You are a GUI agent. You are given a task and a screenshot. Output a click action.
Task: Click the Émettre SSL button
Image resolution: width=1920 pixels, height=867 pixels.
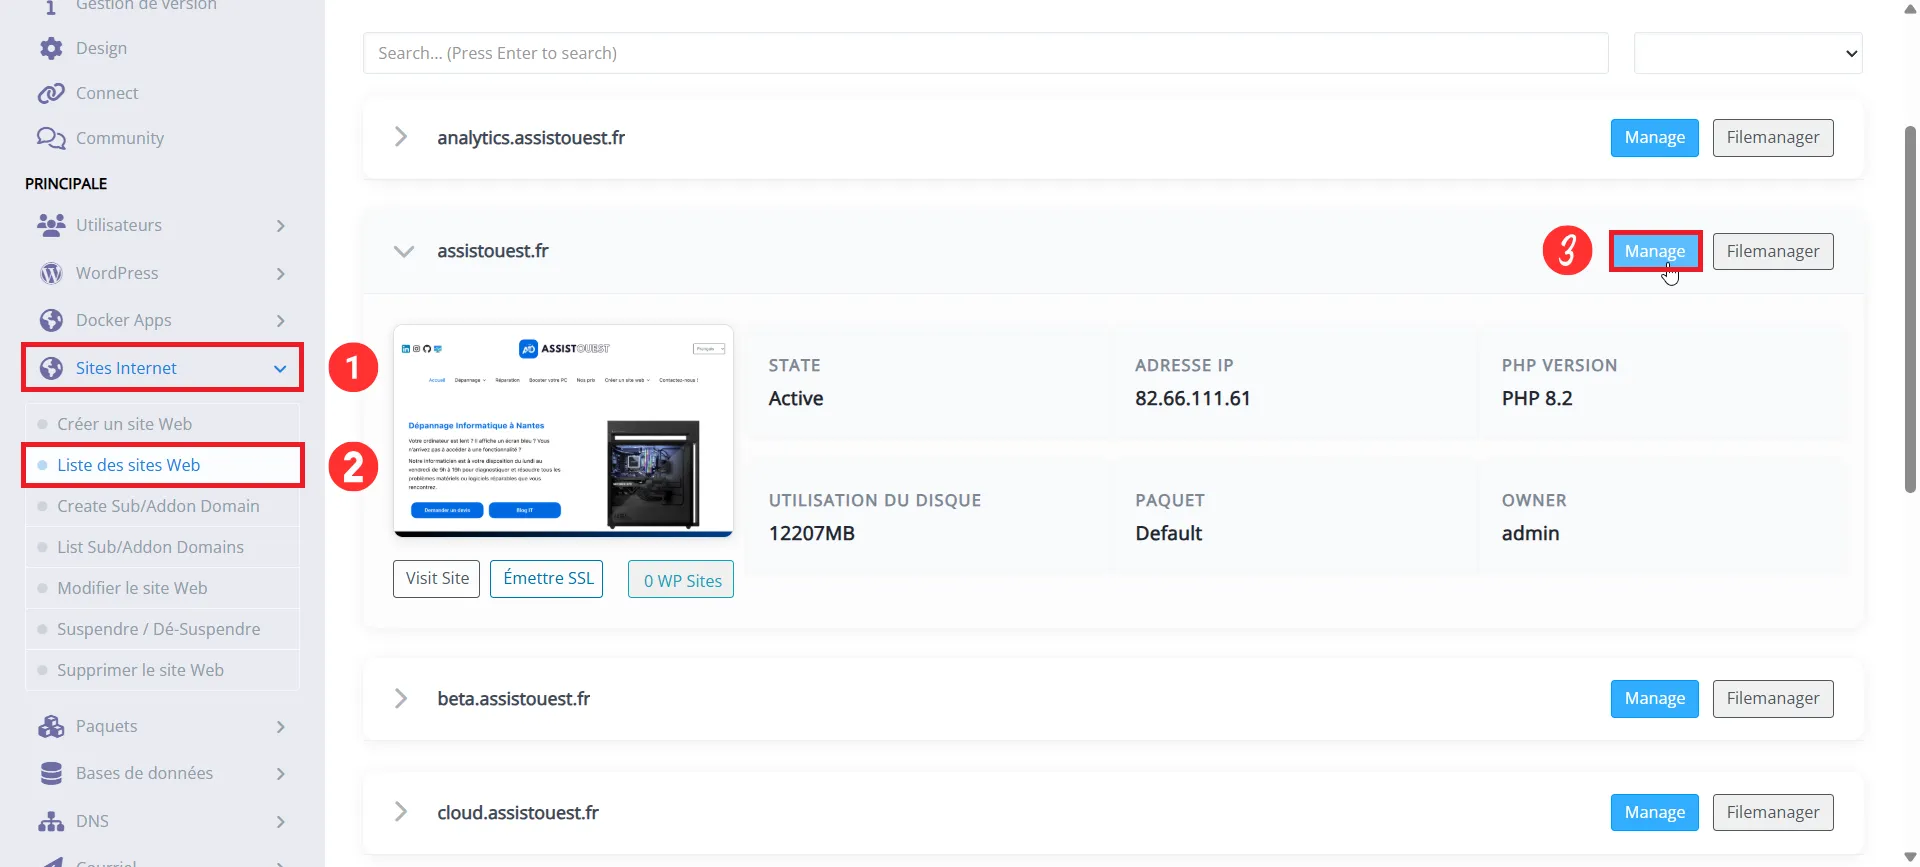[x=547, y=578]
